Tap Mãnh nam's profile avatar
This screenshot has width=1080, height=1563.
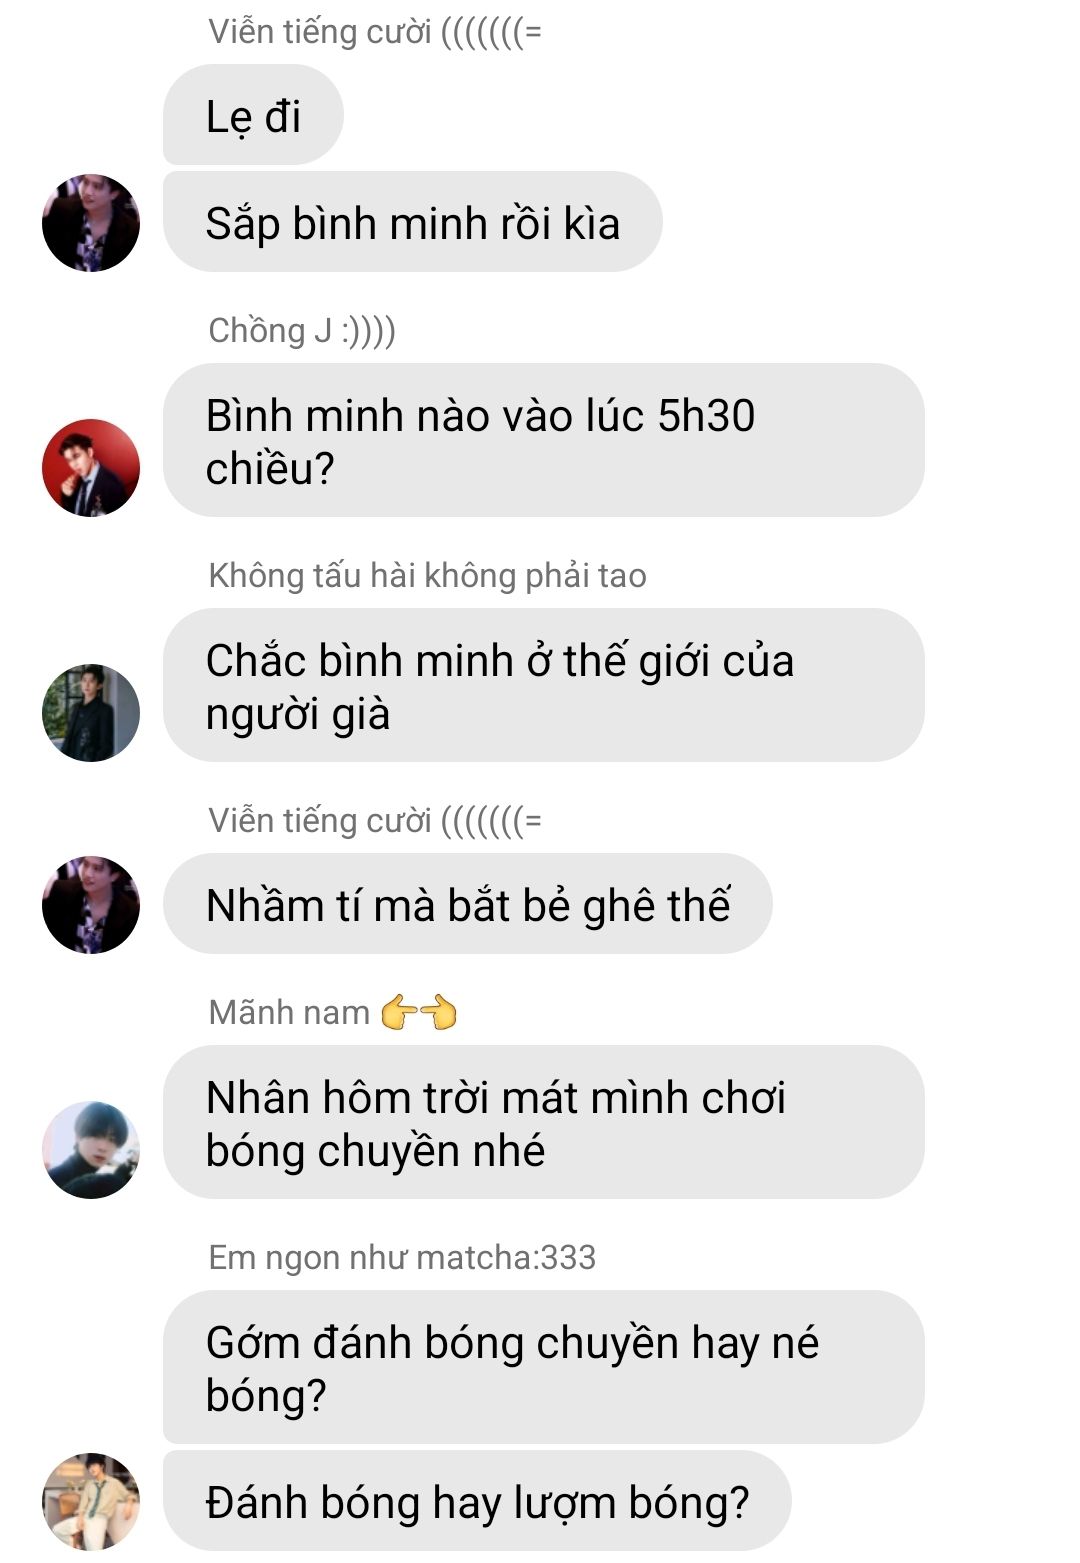[91, 1150]
